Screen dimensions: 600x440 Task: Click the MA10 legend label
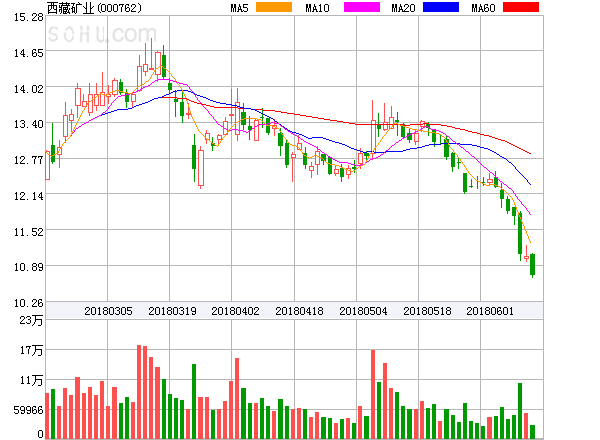[317, 8]
